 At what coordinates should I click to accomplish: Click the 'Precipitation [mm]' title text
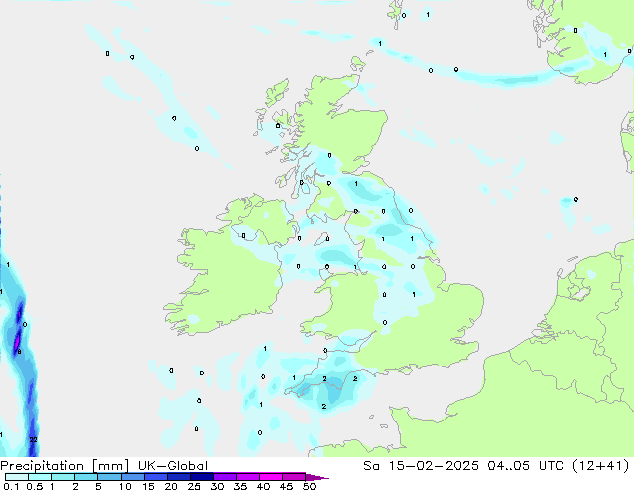pyautogui.click(x=65, y=466)
